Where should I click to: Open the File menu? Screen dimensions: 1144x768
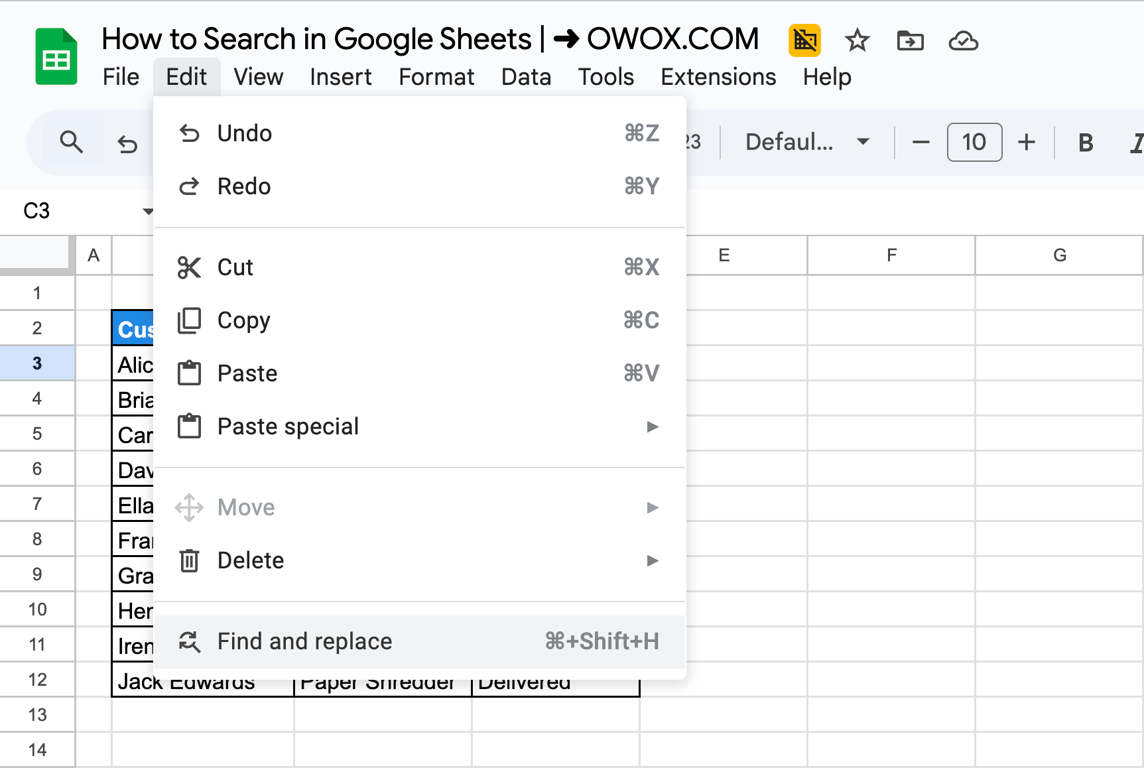pos(120,77)
